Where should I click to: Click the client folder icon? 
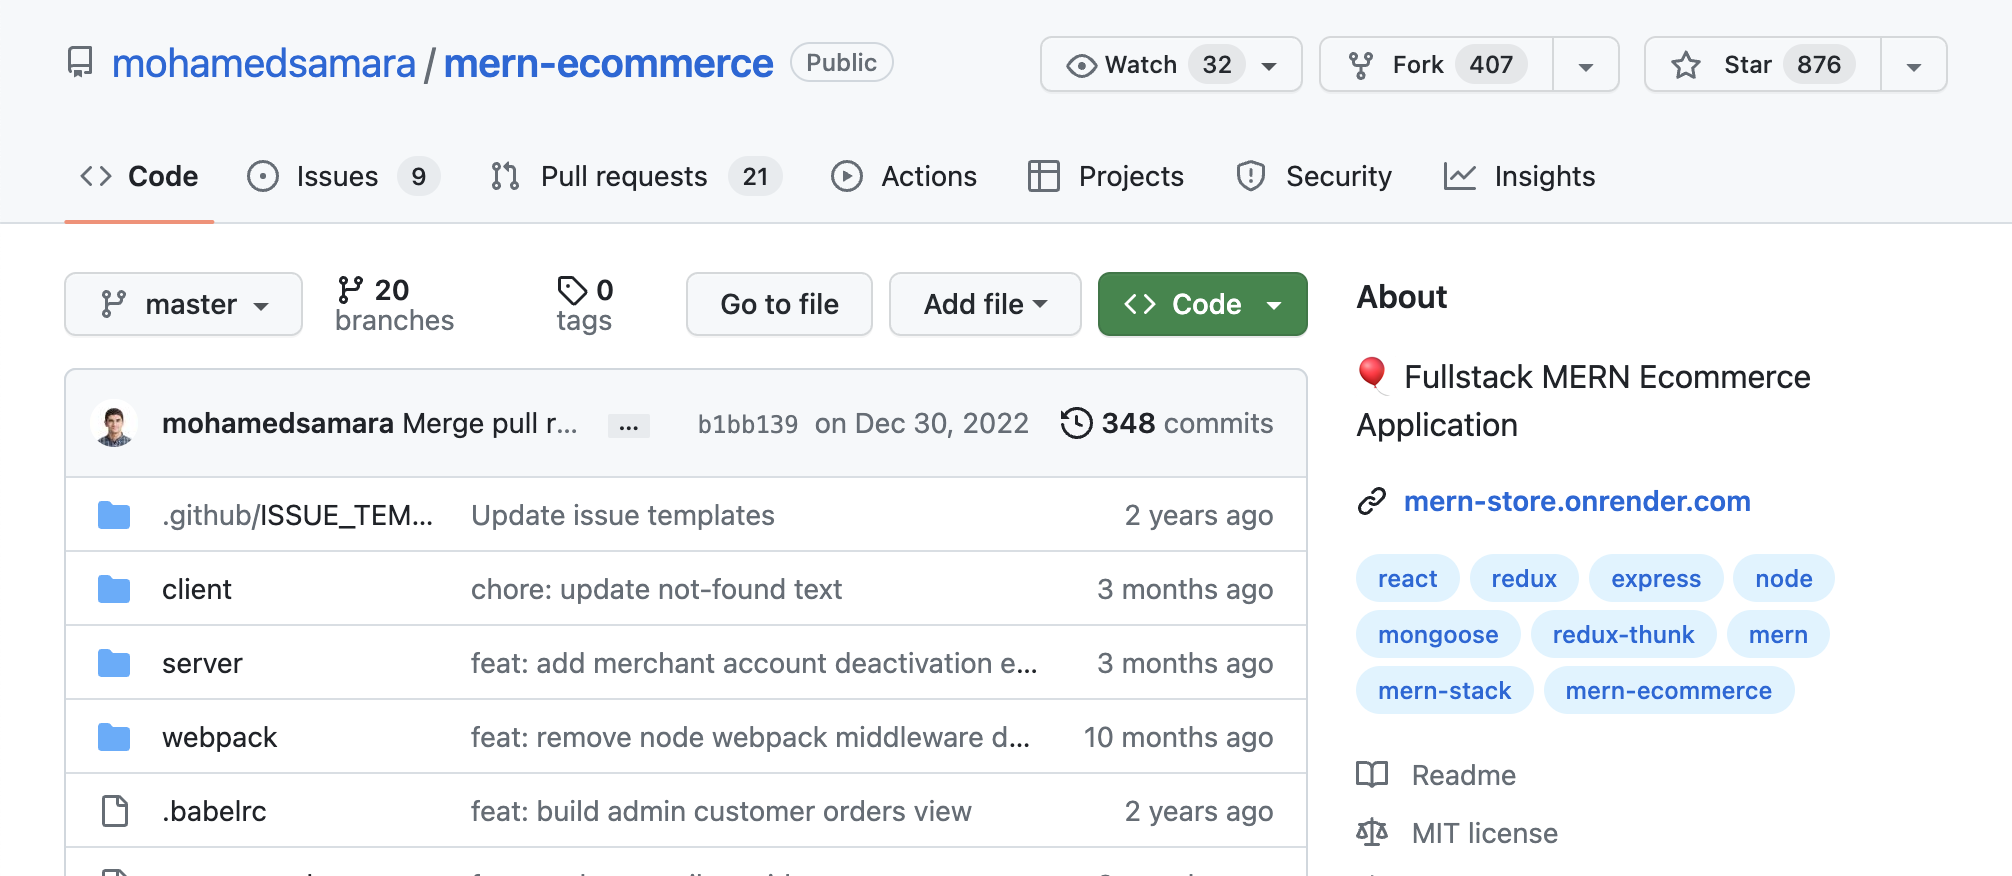point(114,589)
